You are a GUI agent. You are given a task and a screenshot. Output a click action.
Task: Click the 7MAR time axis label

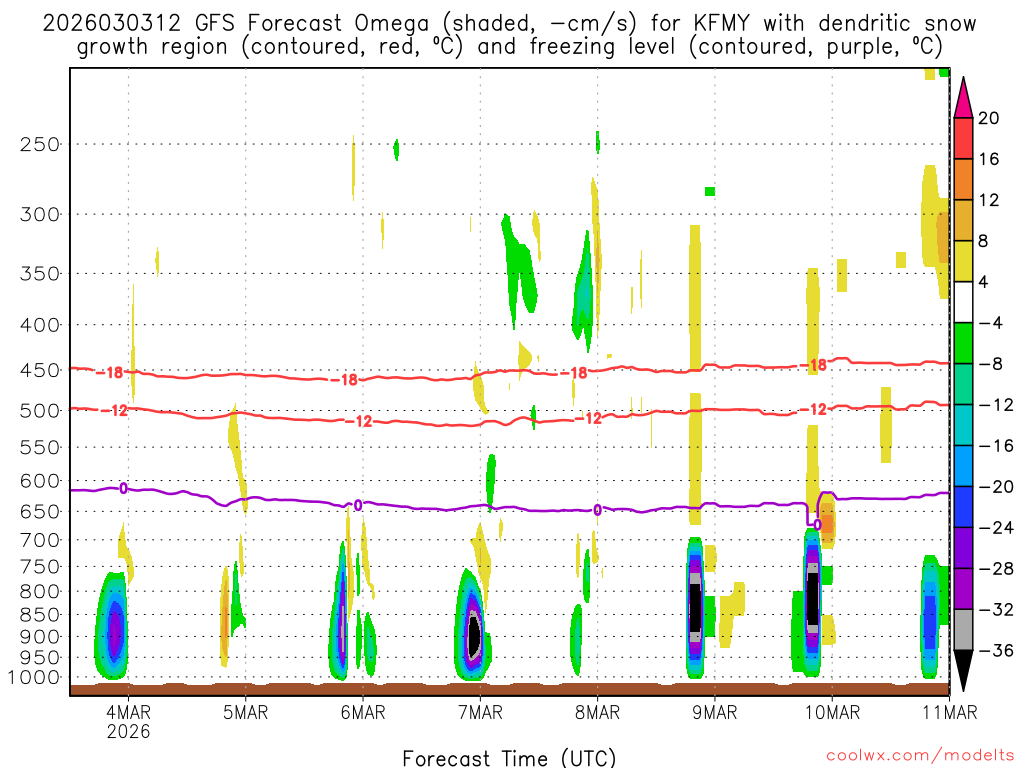[480, 712]
